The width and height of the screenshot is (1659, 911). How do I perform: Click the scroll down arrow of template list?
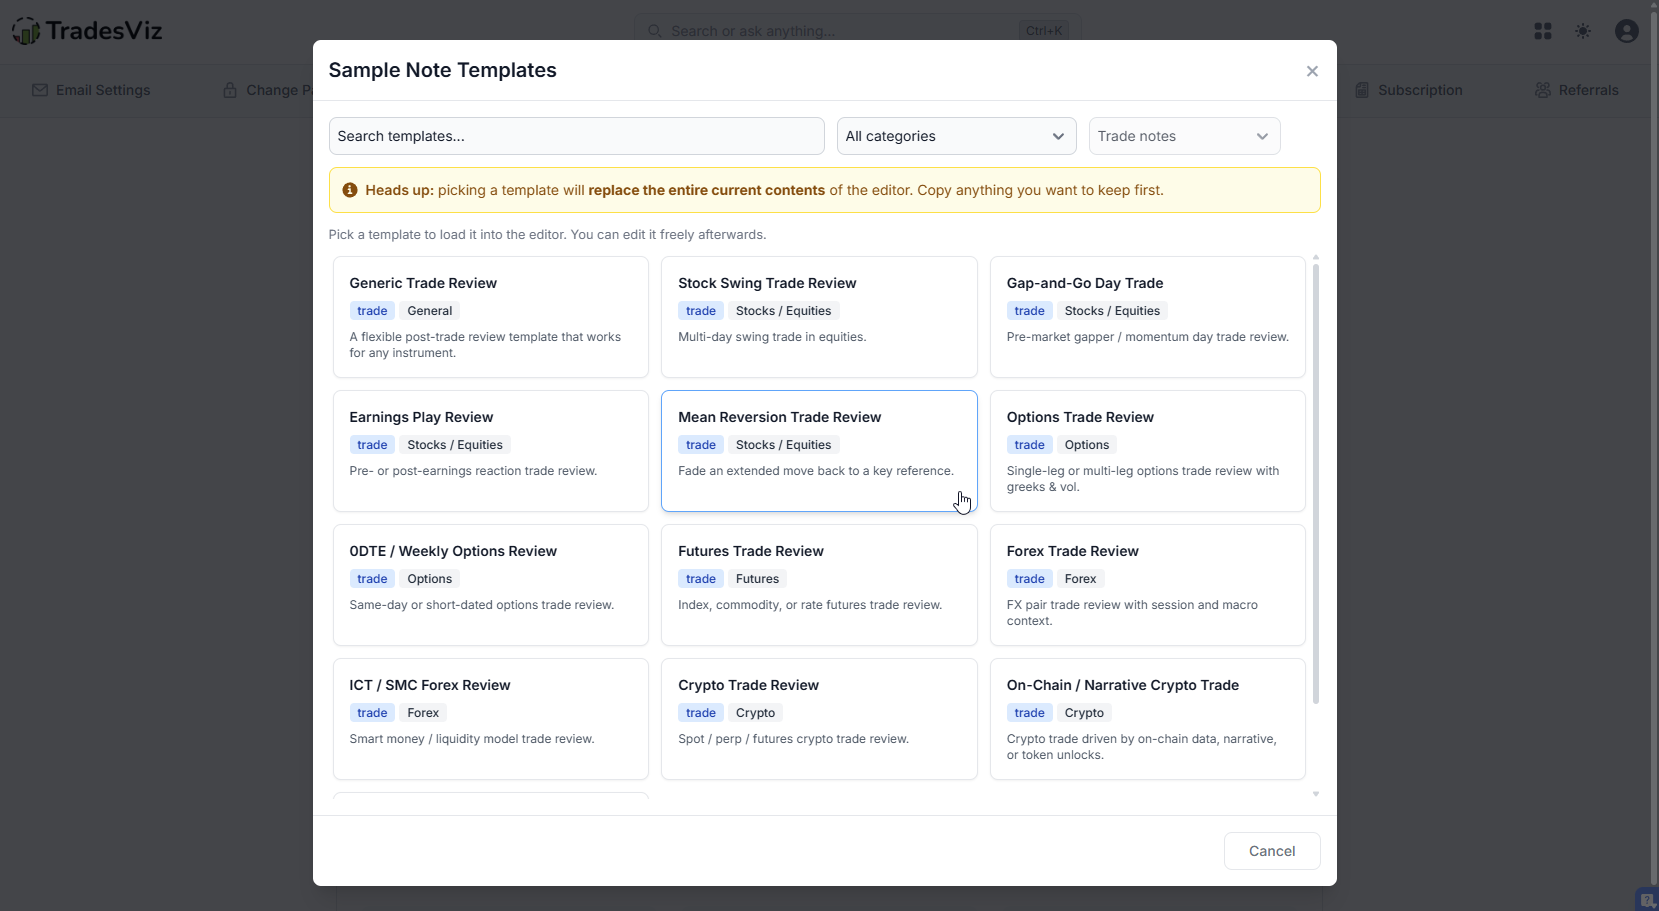coord(1316,794)
